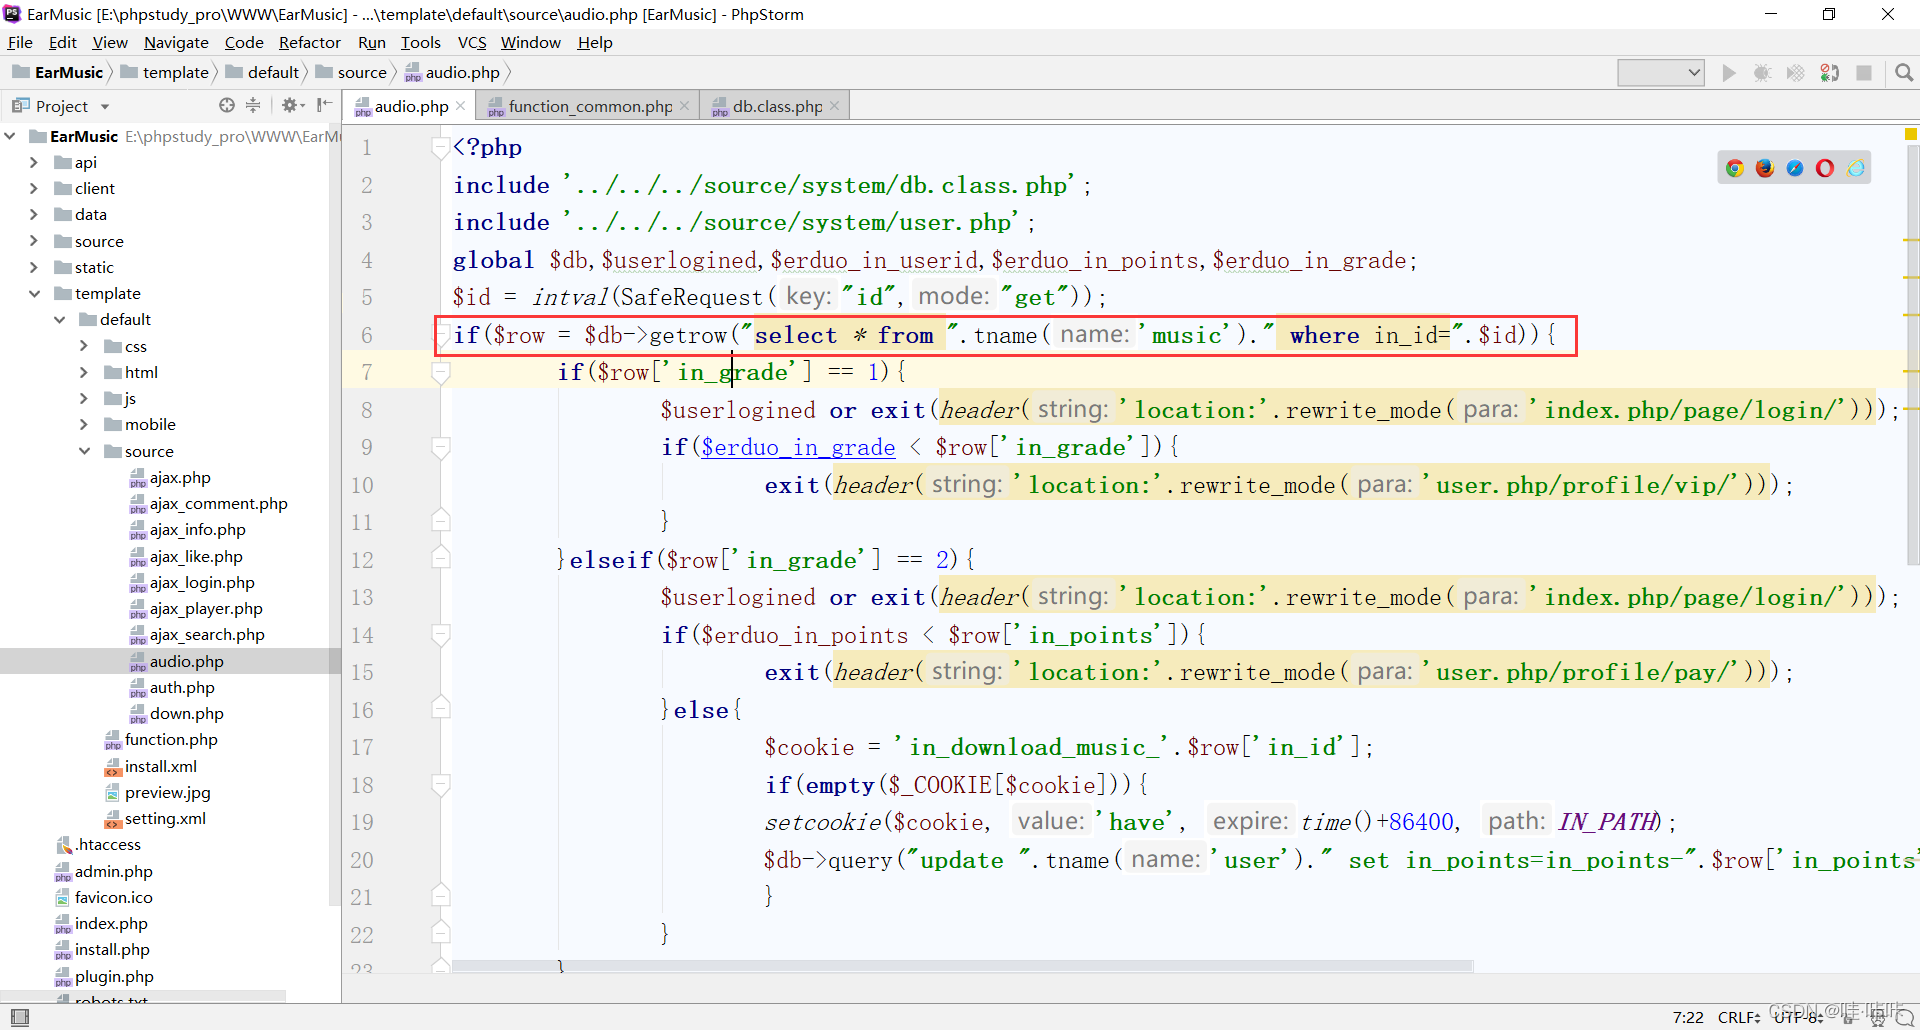Collapse all in Project panel
The width and height of the screenshot is (1920, 1030).
tap(253, 105)
